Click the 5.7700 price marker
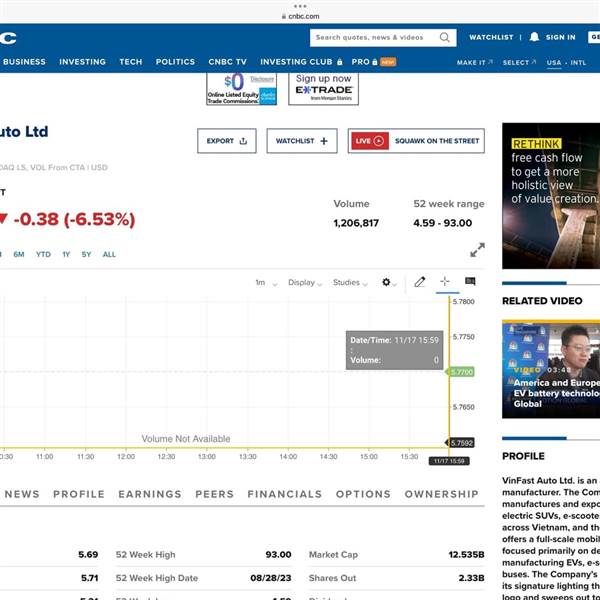Screen dimensions: 600x600 (461, 372)
